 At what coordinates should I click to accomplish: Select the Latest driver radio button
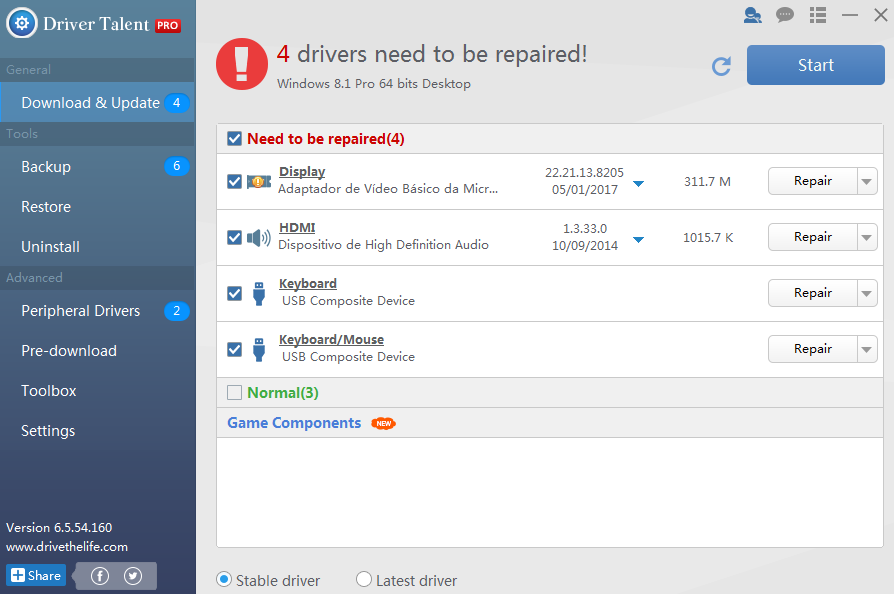(x=364, y=580)
